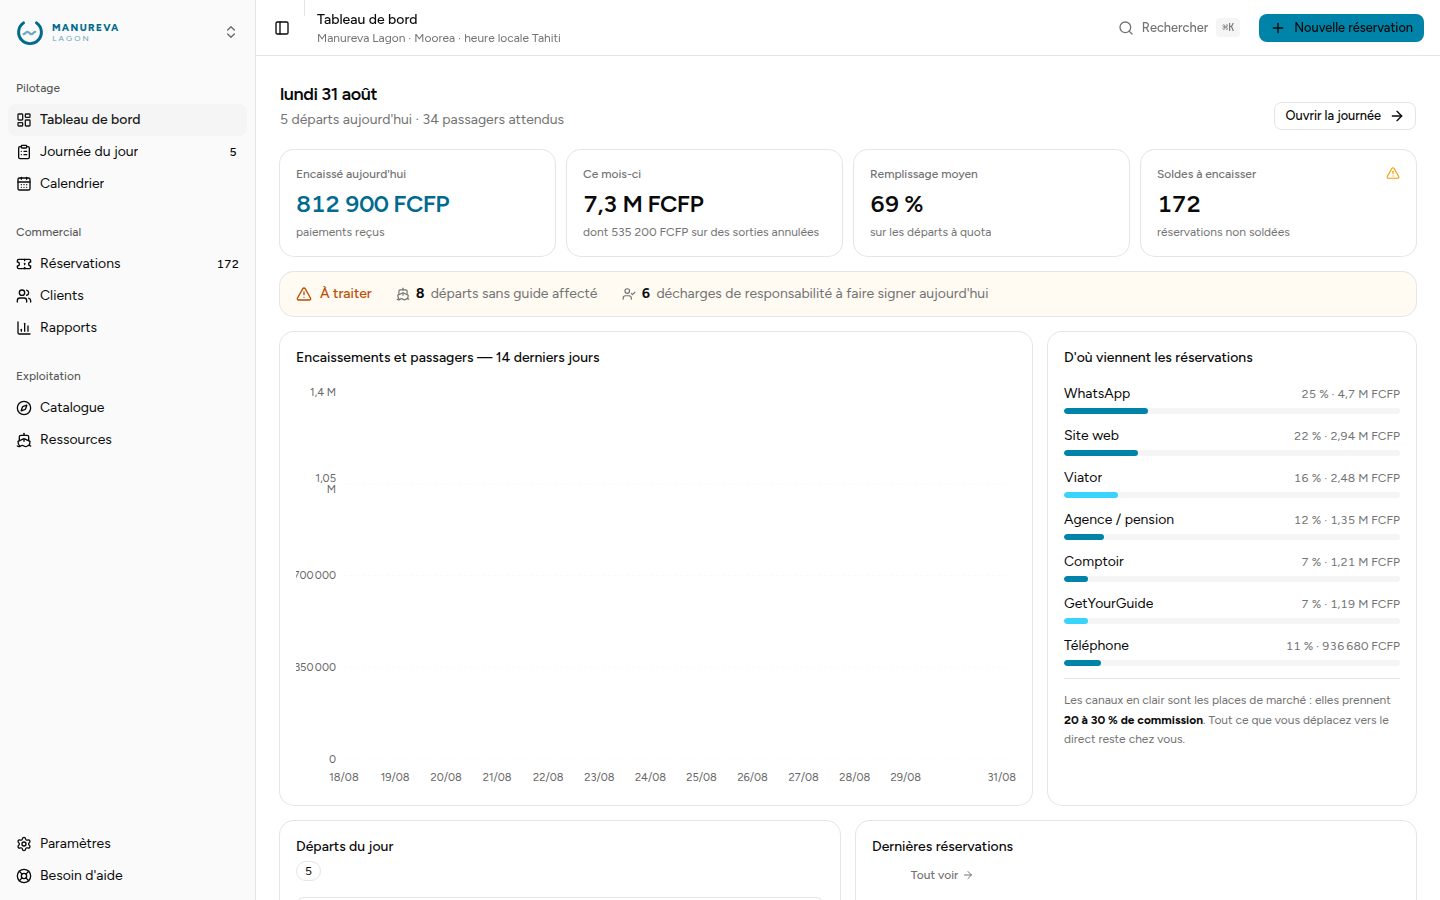Click the Encaissé aujourd'hui 812 900 FCFP value

click(x=373, y=204)
